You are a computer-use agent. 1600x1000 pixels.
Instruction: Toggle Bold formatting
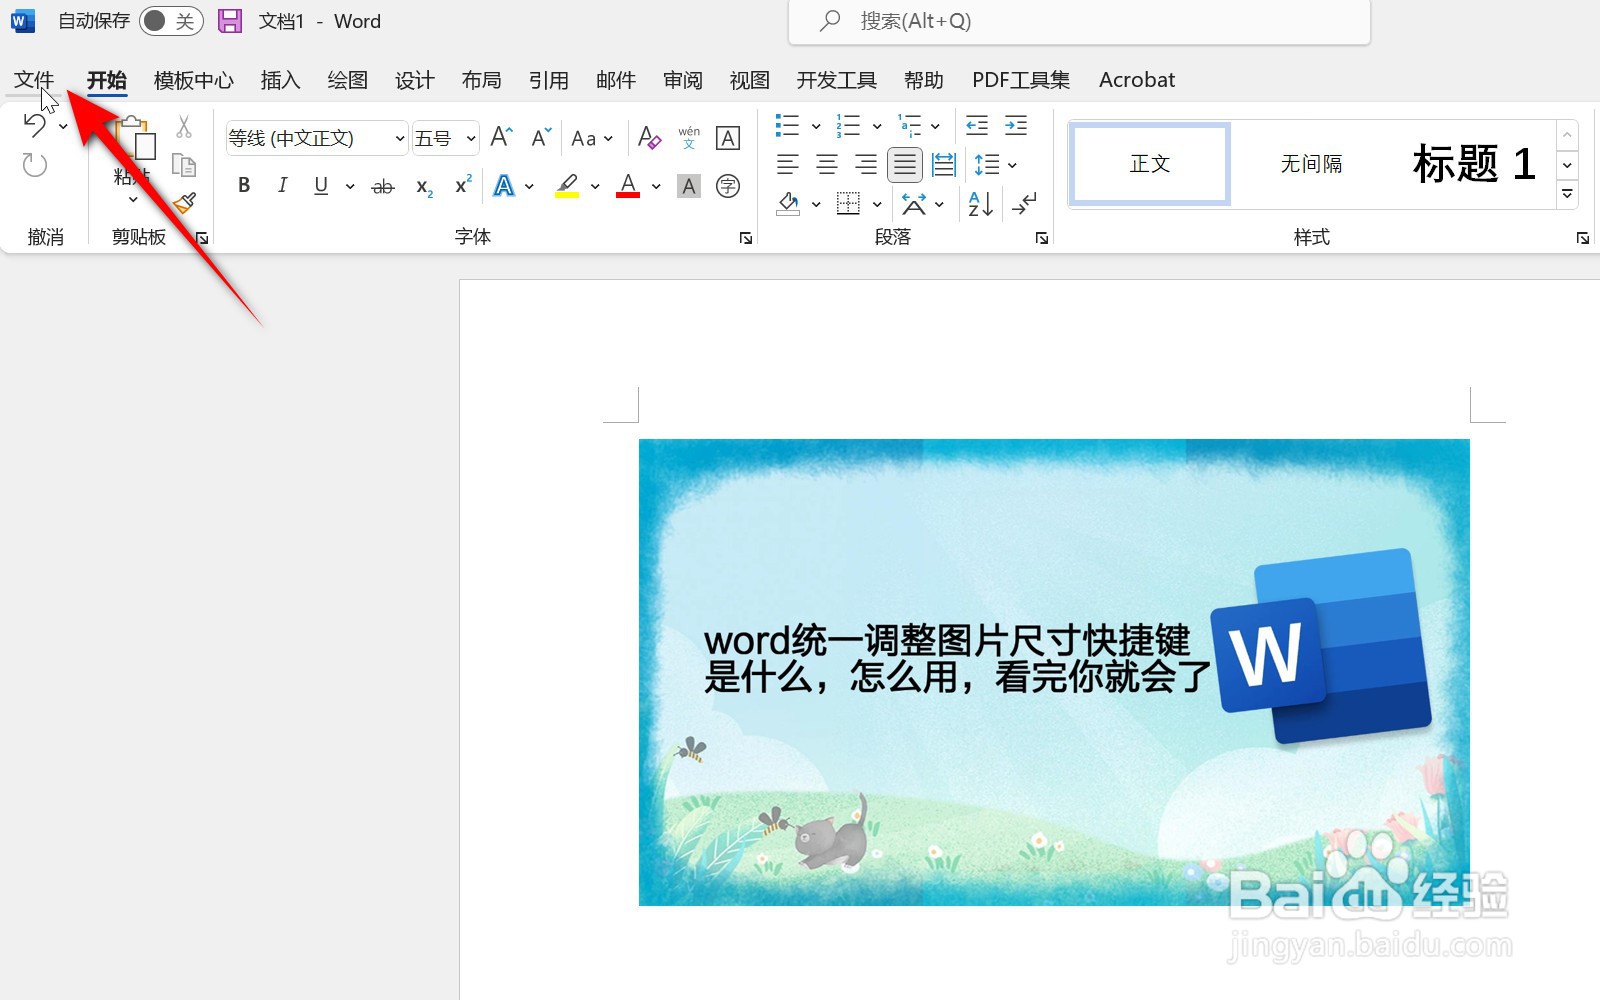pos(244,186)
